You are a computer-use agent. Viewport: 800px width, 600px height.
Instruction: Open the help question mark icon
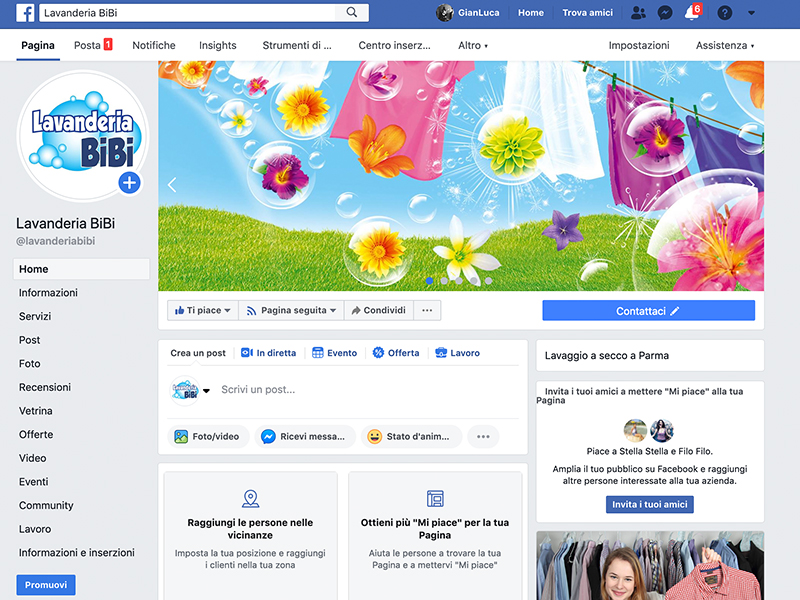724,12
